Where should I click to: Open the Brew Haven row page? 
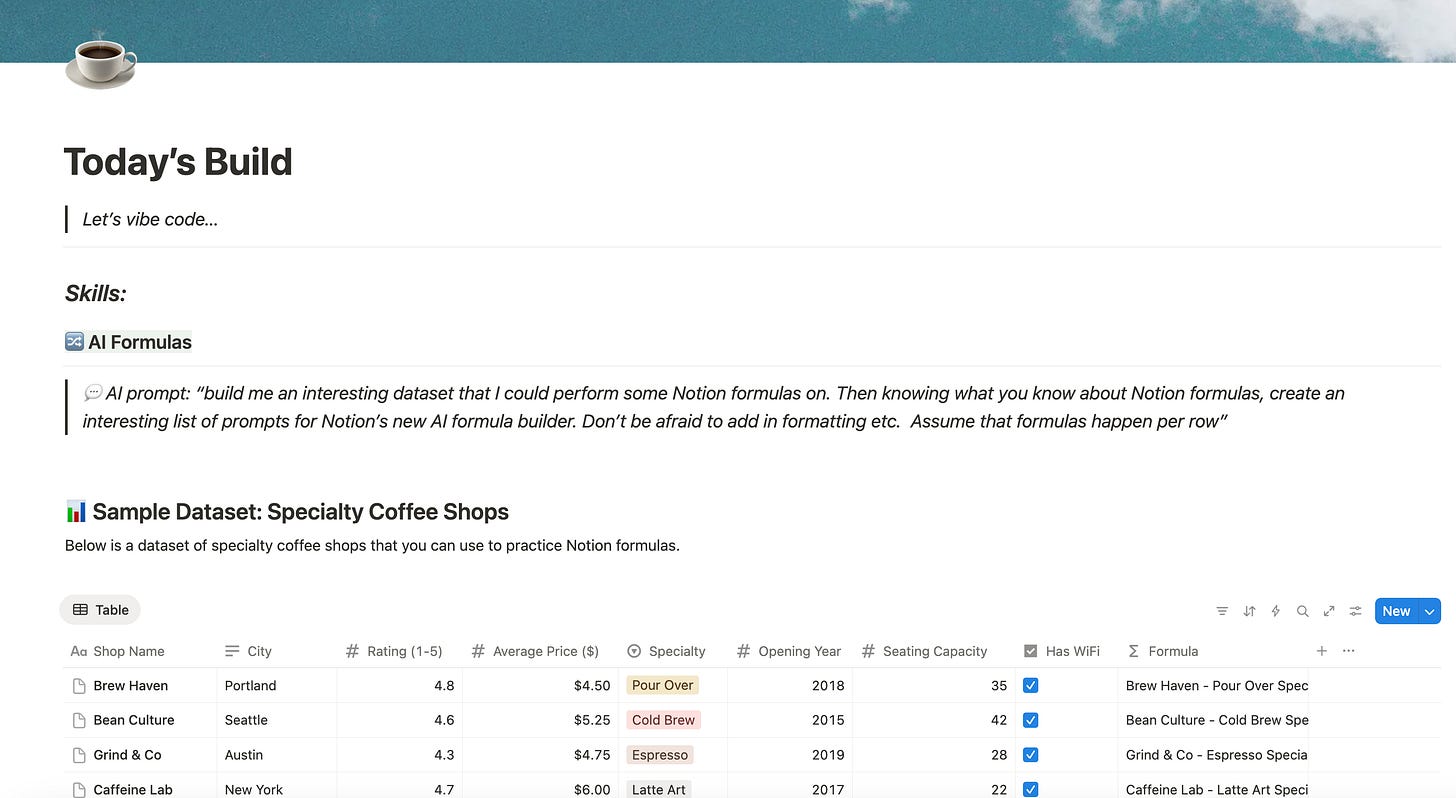click(130, 686)
